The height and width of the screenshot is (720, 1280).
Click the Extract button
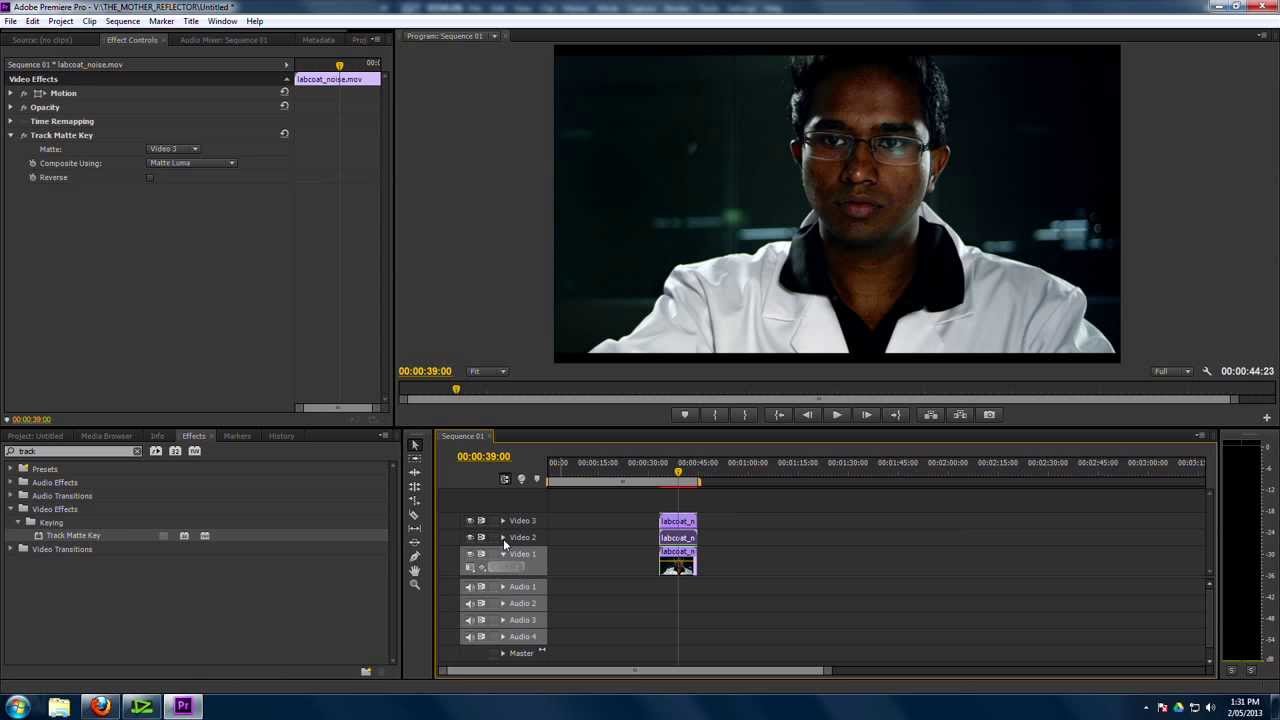pyautogui.click(x=960, y=415)
